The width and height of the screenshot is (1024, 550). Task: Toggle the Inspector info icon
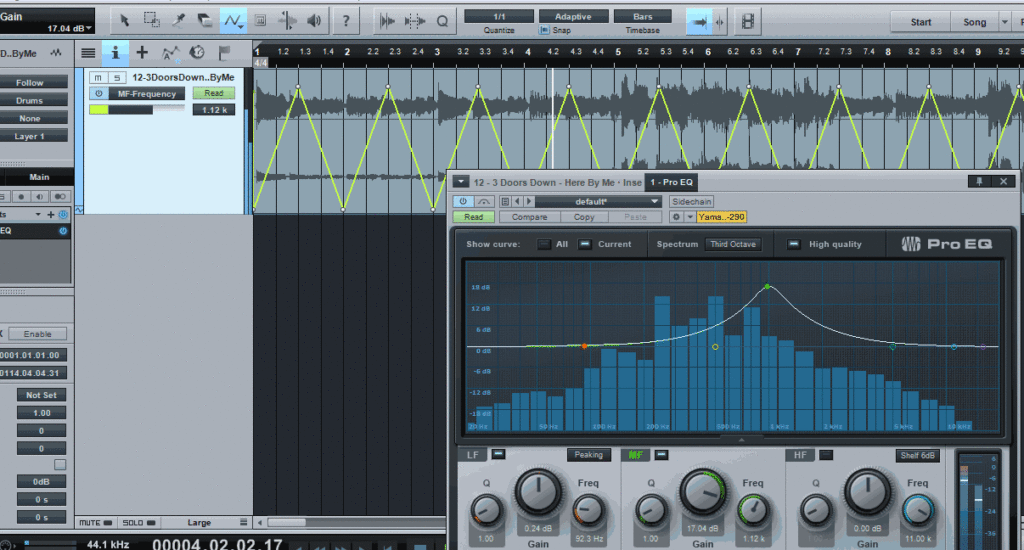(116, 53)
